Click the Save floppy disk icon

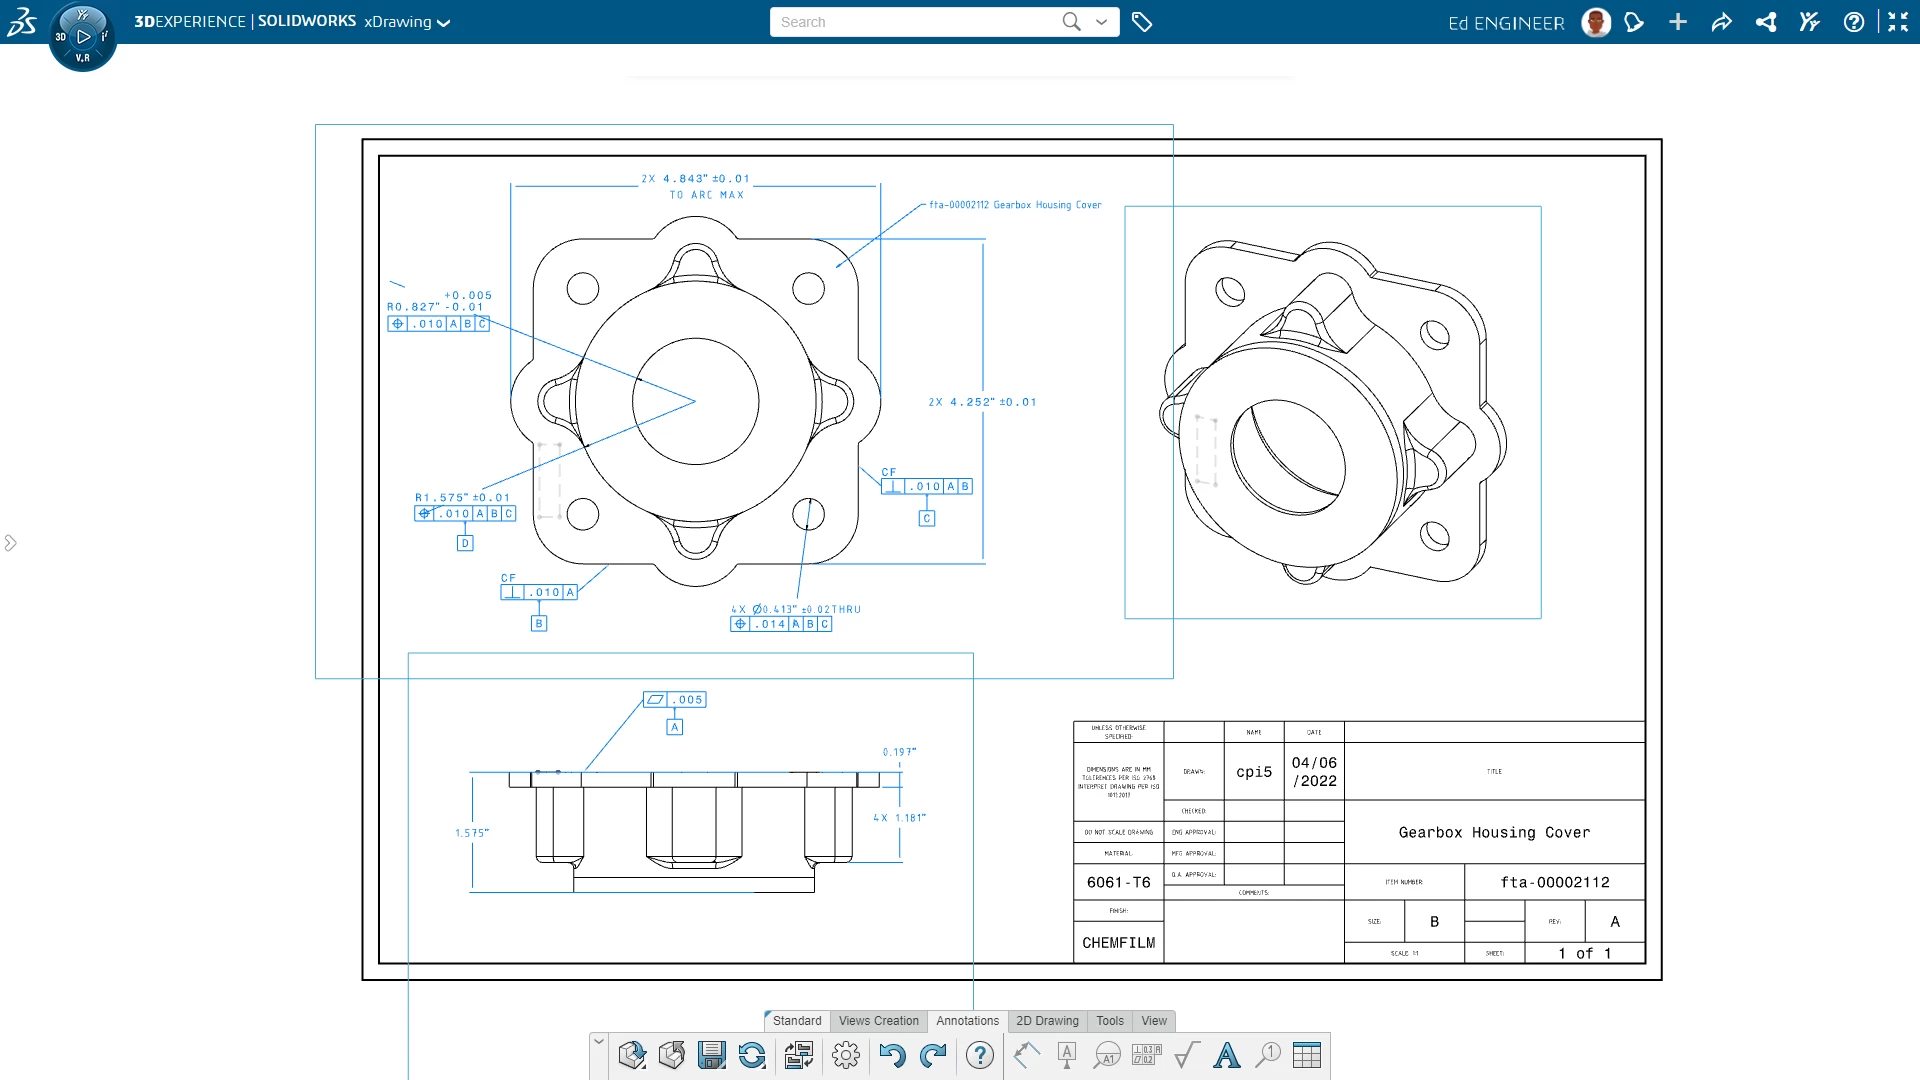[711, 1055]
